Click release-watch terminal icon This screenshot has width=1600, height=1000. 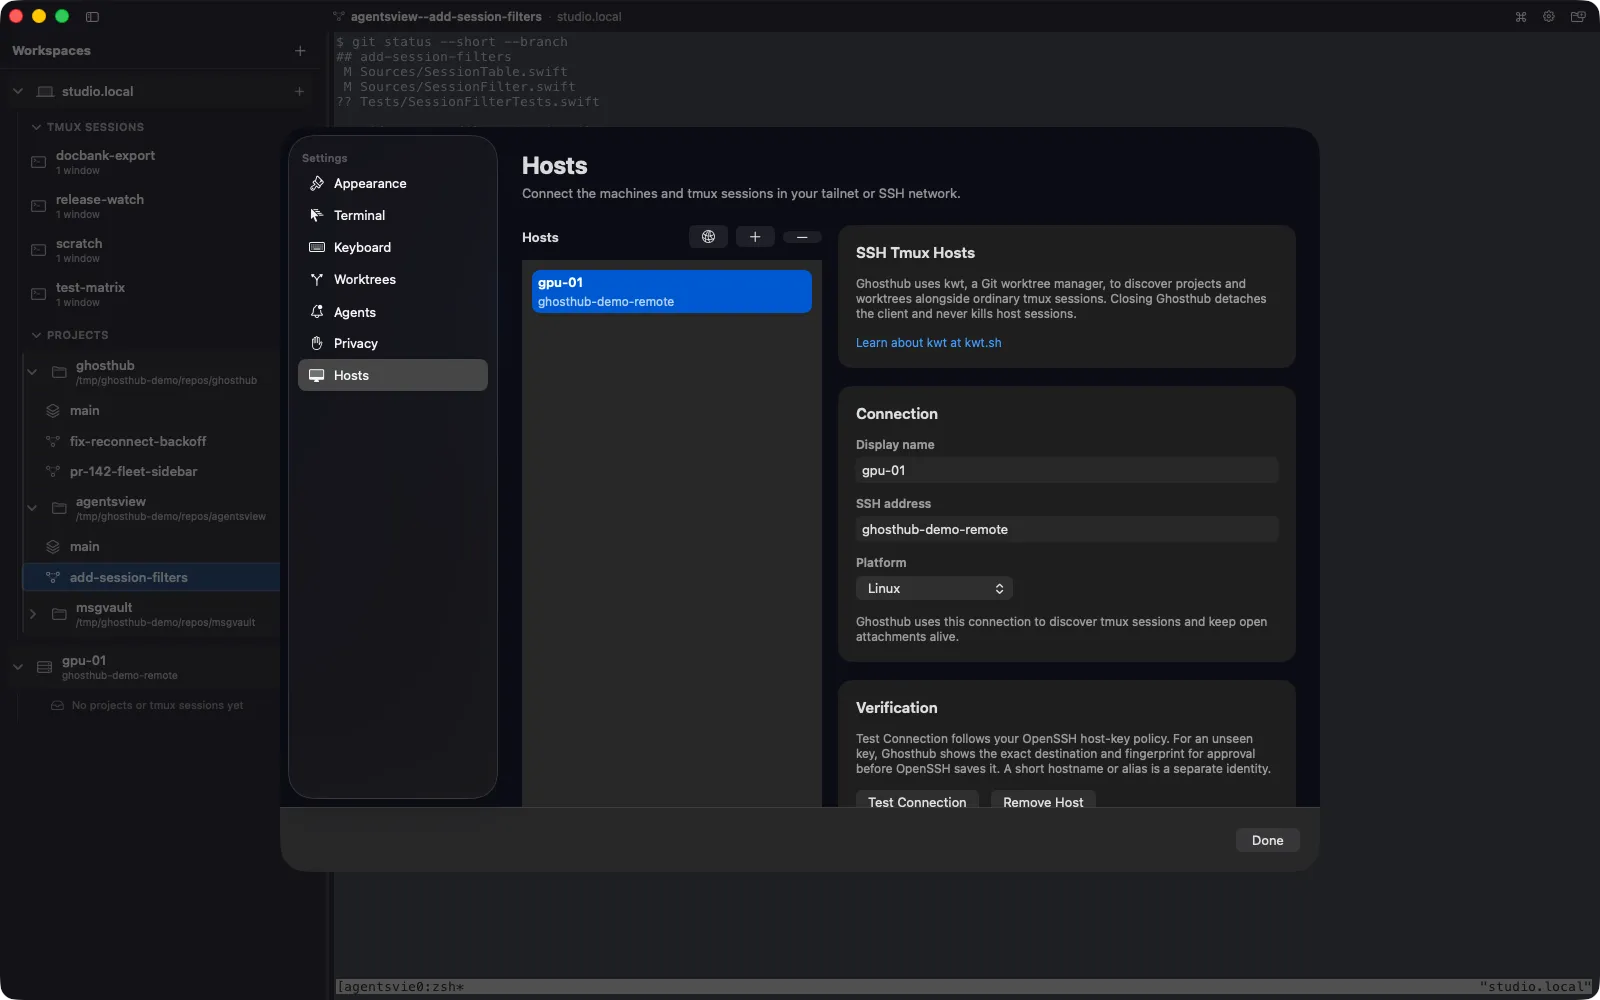coord(38,206)
